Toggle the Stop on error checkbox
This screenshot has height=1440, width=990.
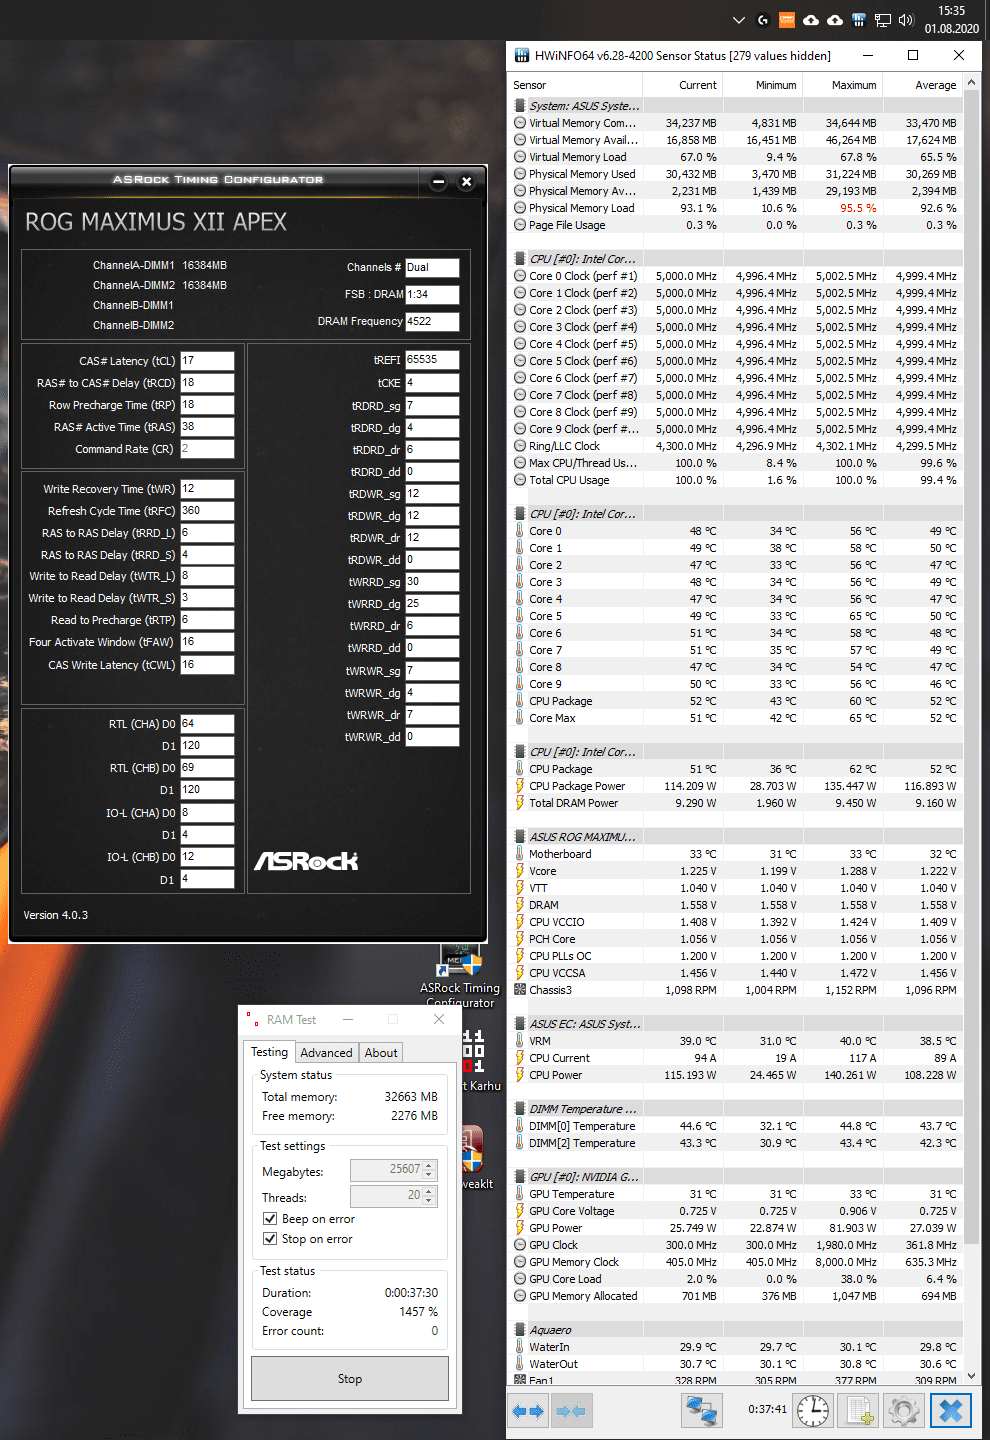[x=270, y=1239]
